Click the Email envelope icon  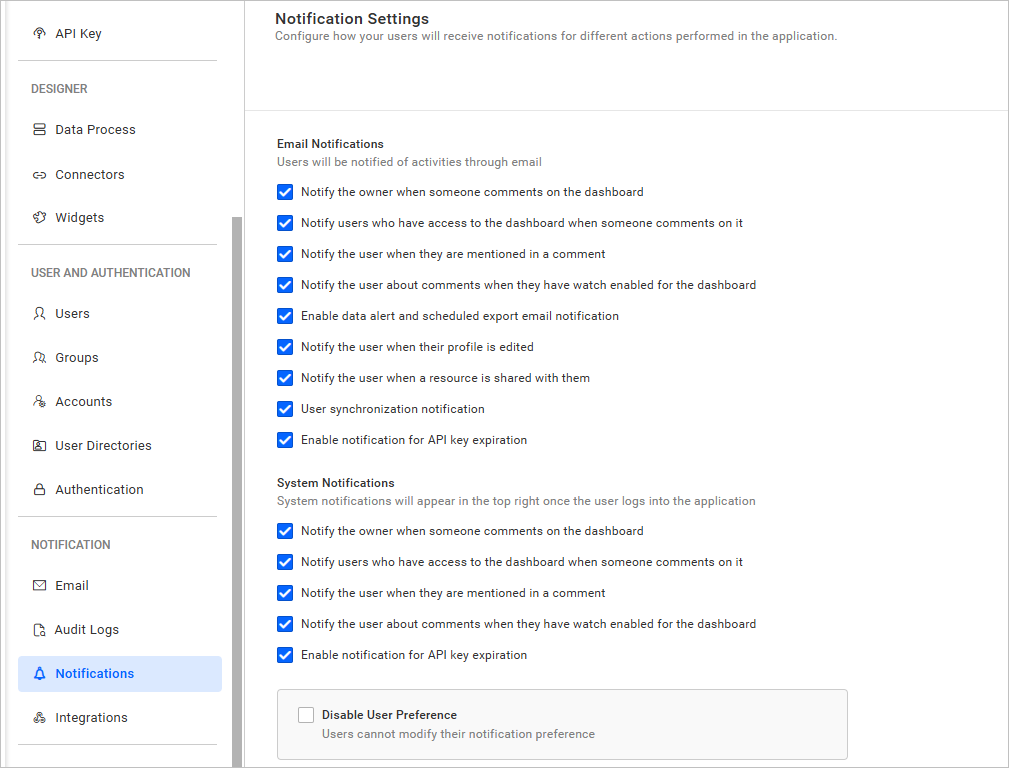38,585
